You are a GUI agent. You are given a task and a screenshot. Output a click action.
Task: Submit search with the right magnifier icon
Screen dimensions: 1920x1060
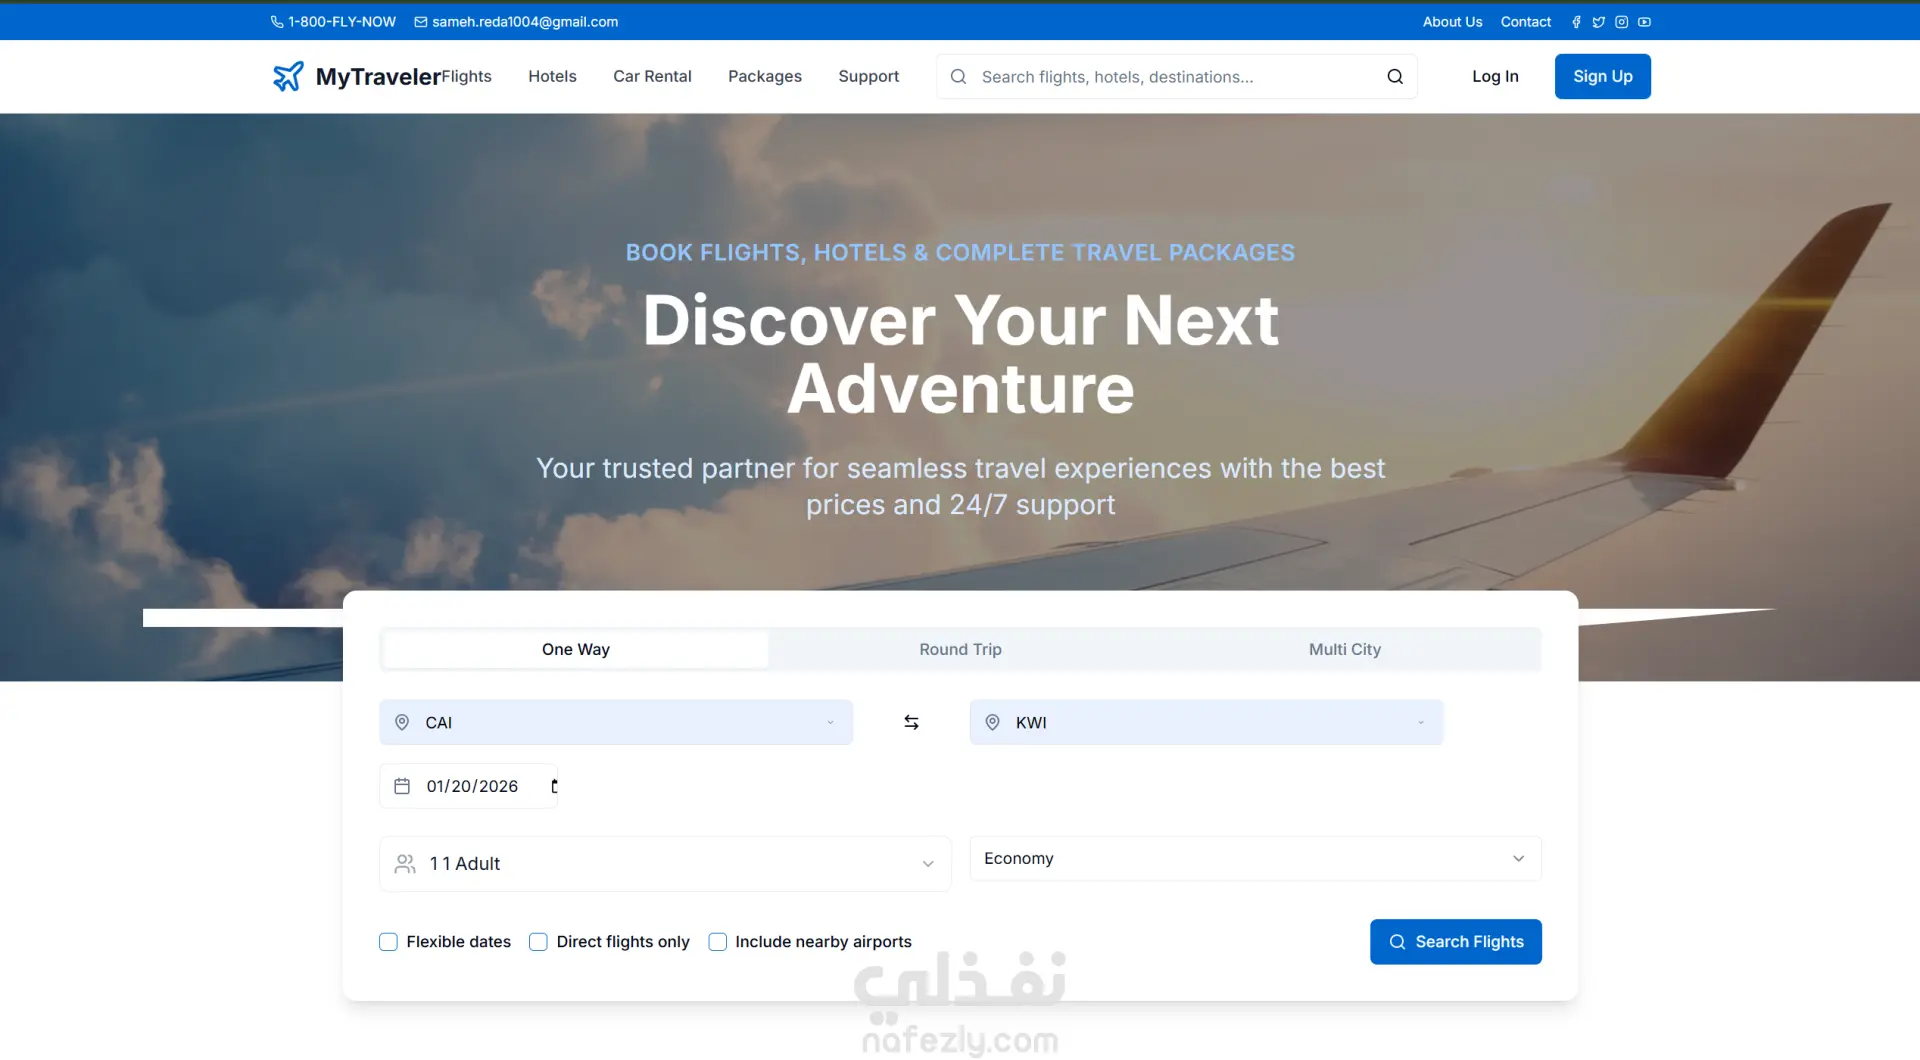1395,77
